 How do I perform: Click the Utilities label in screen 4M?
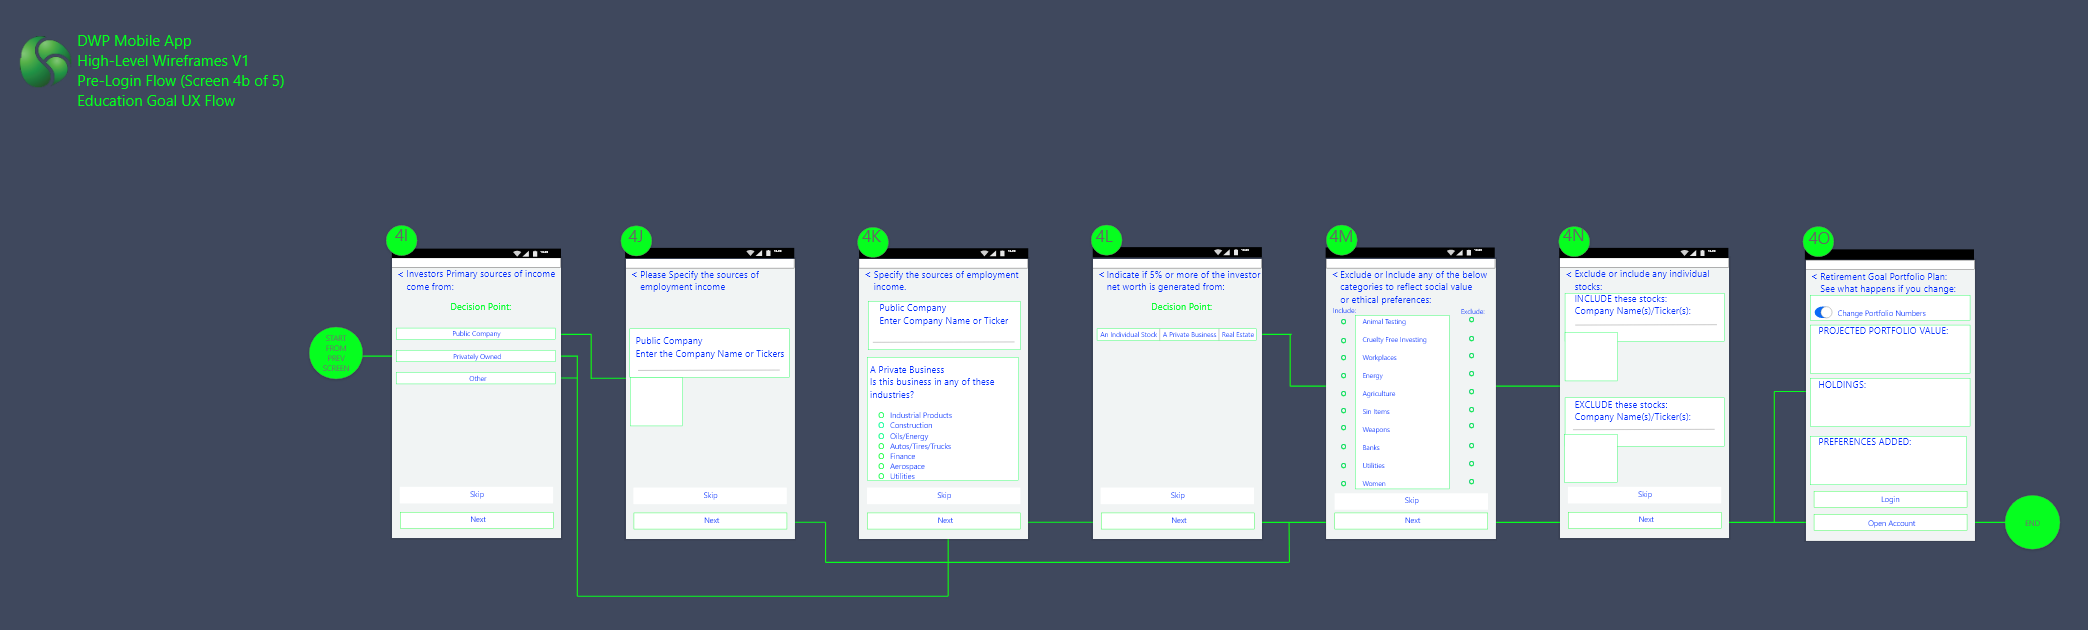1373,466
